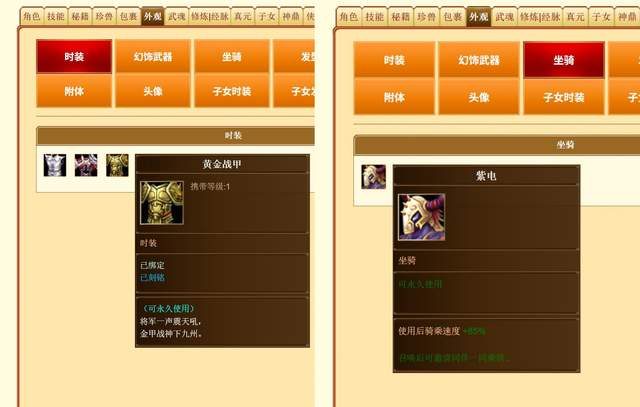Switch to the 技能 tab in the left panel
The height and width of the screenshot is (407, 640).
click(56, 17)
